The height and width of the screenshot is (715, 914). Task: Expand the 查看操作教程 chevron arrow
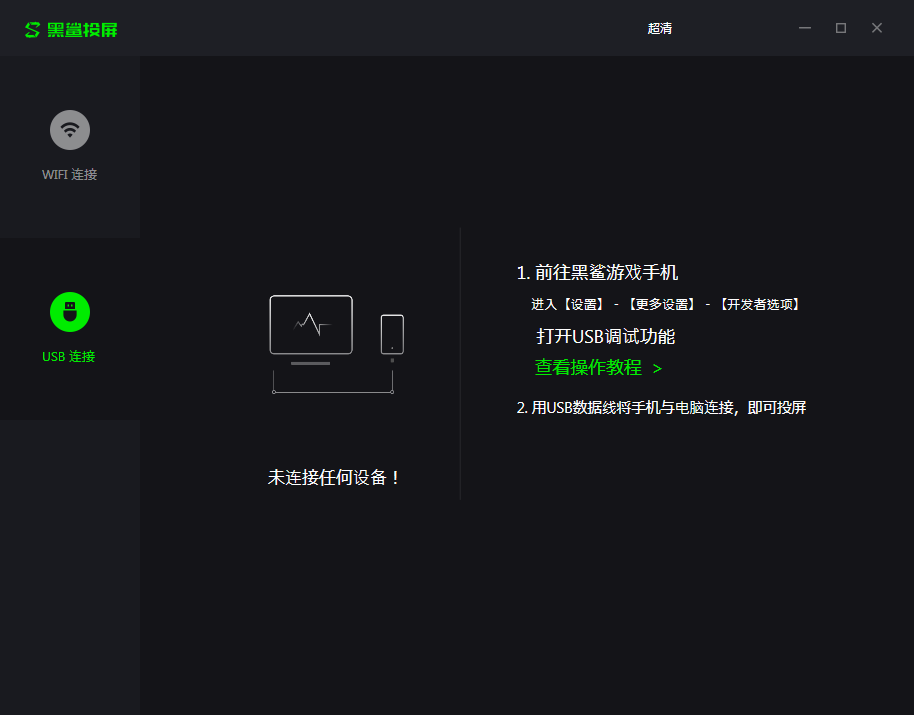[657, 368]
